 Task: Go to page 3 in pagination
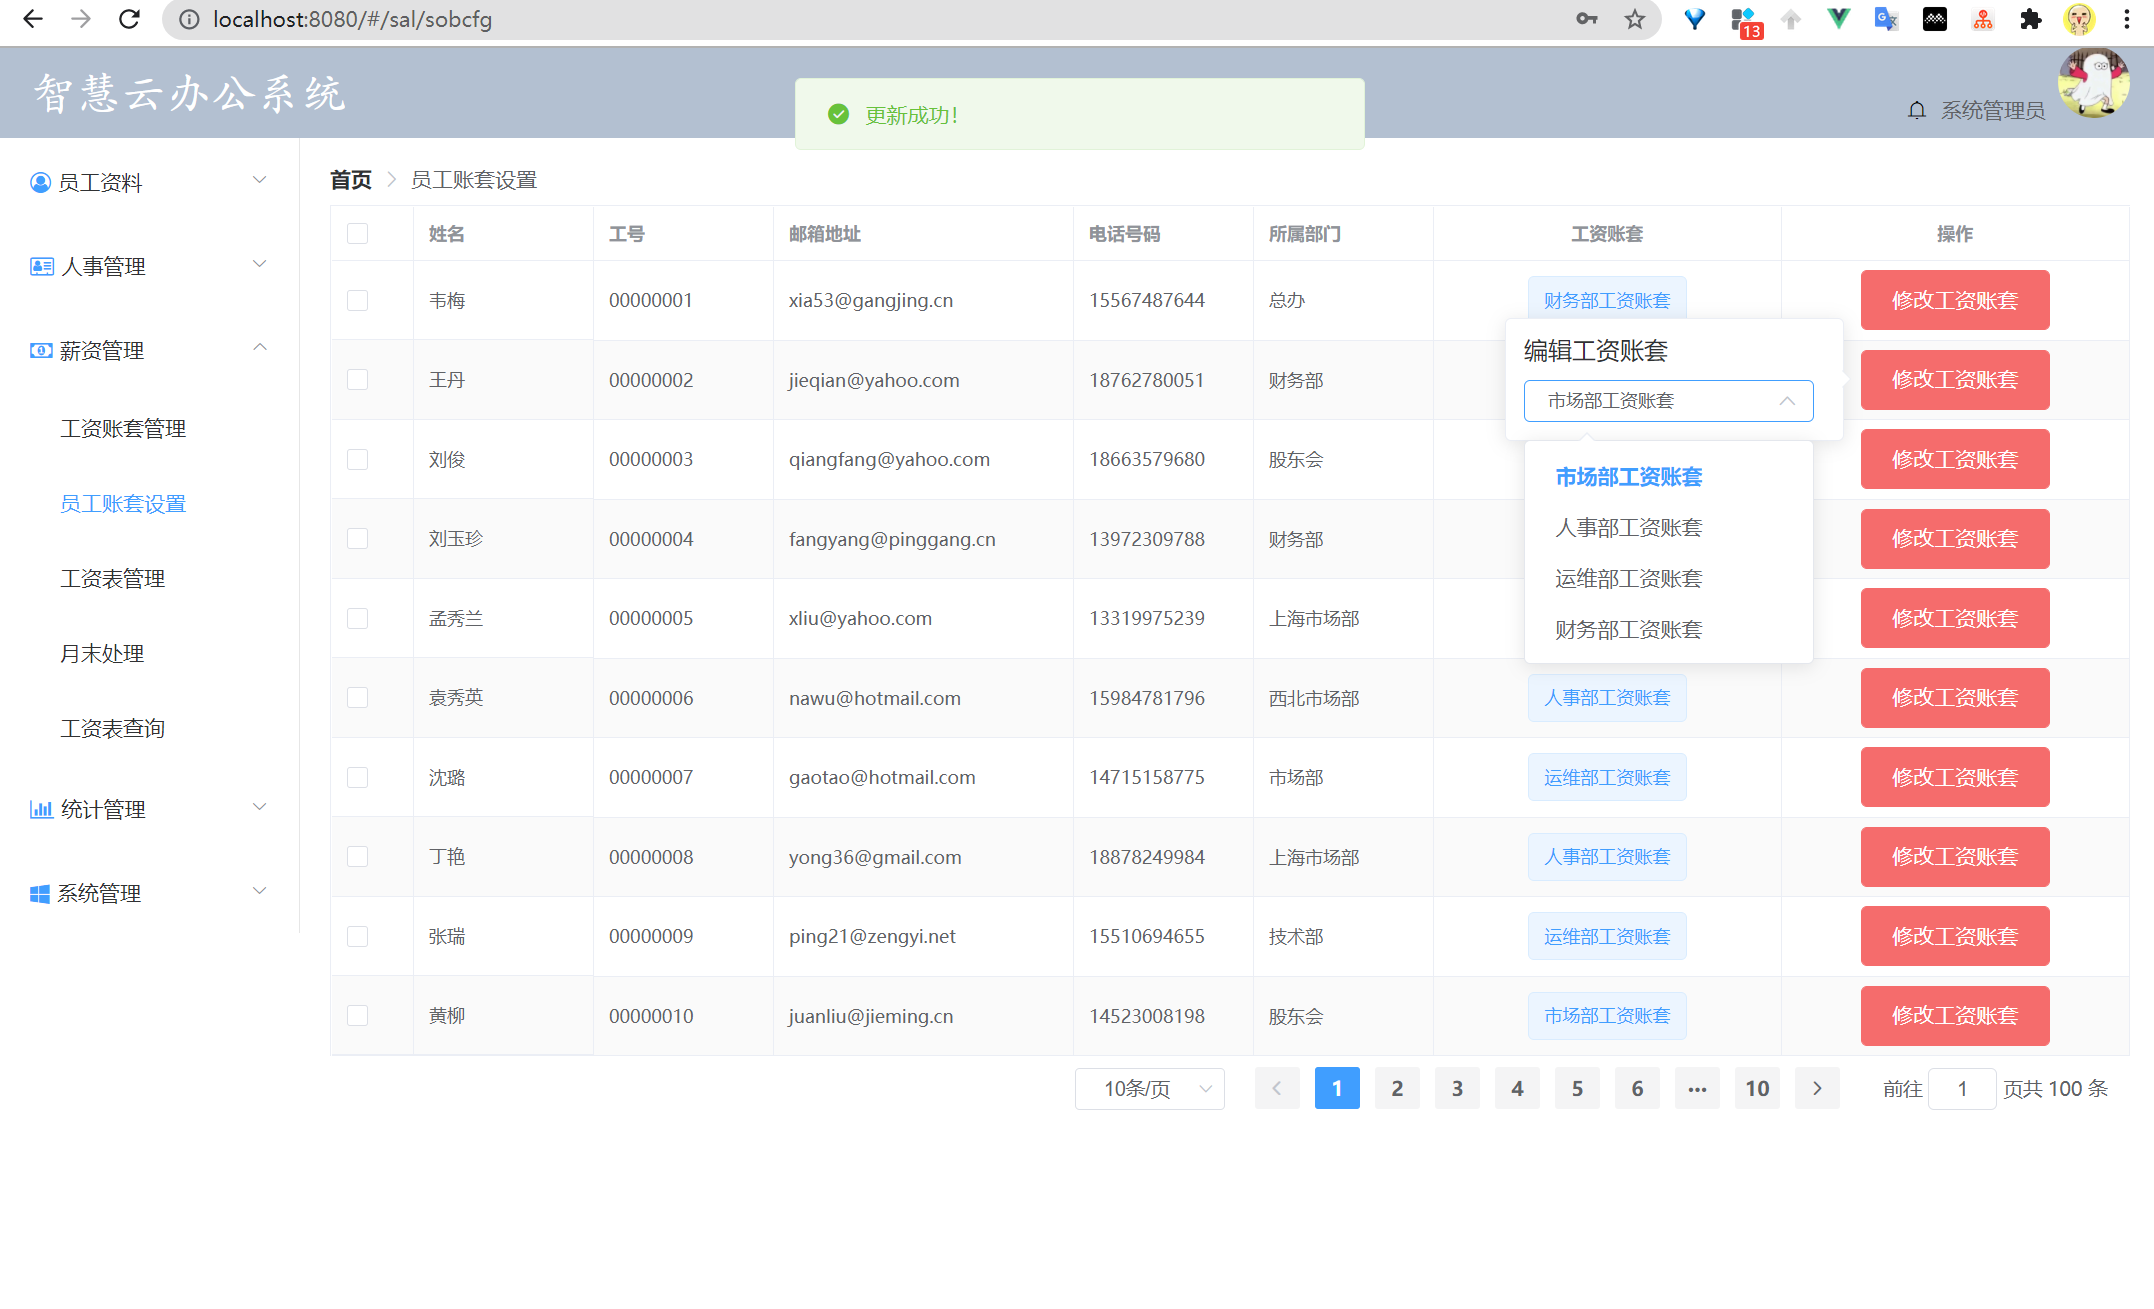point(1457,1088)
